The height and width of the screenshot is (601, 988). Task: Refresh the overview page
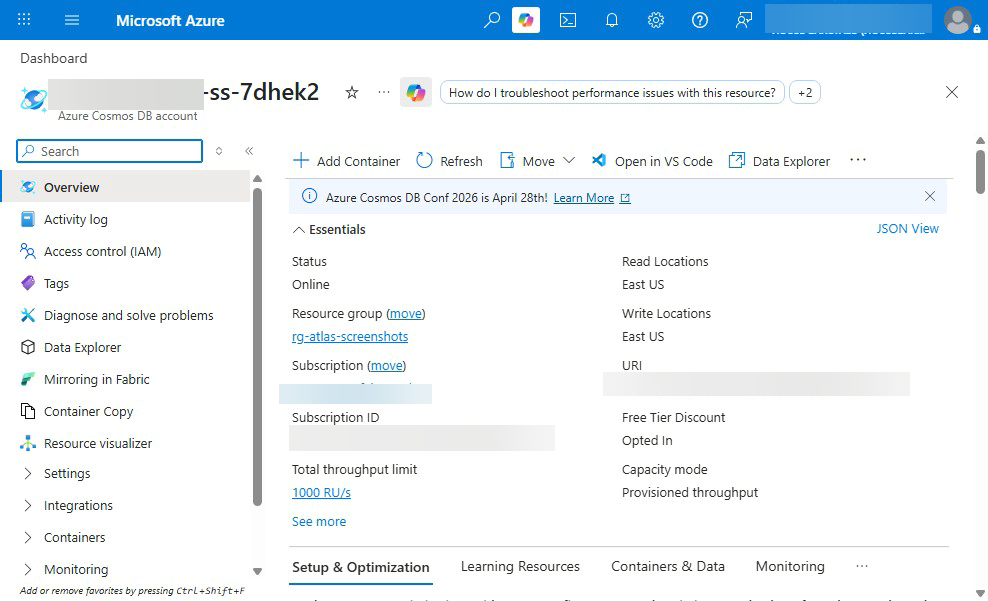coord(449,161)
